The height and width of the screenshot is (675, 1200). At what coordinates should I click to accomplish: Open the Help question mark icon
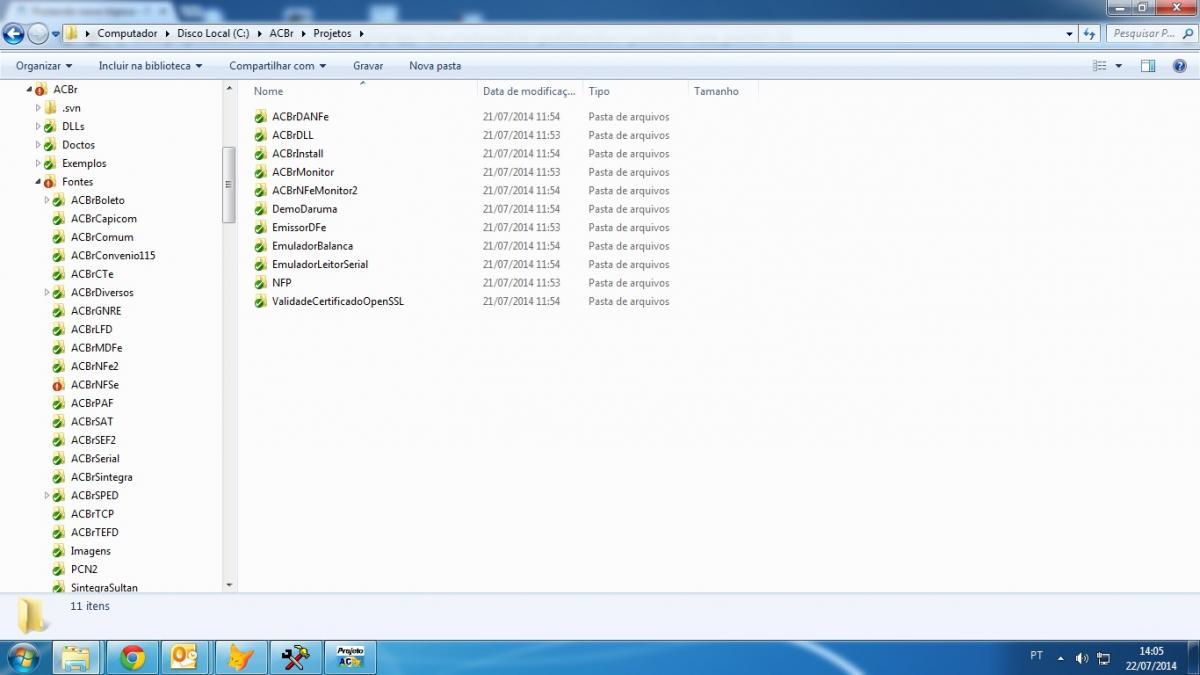click(x=1180, y=66)
